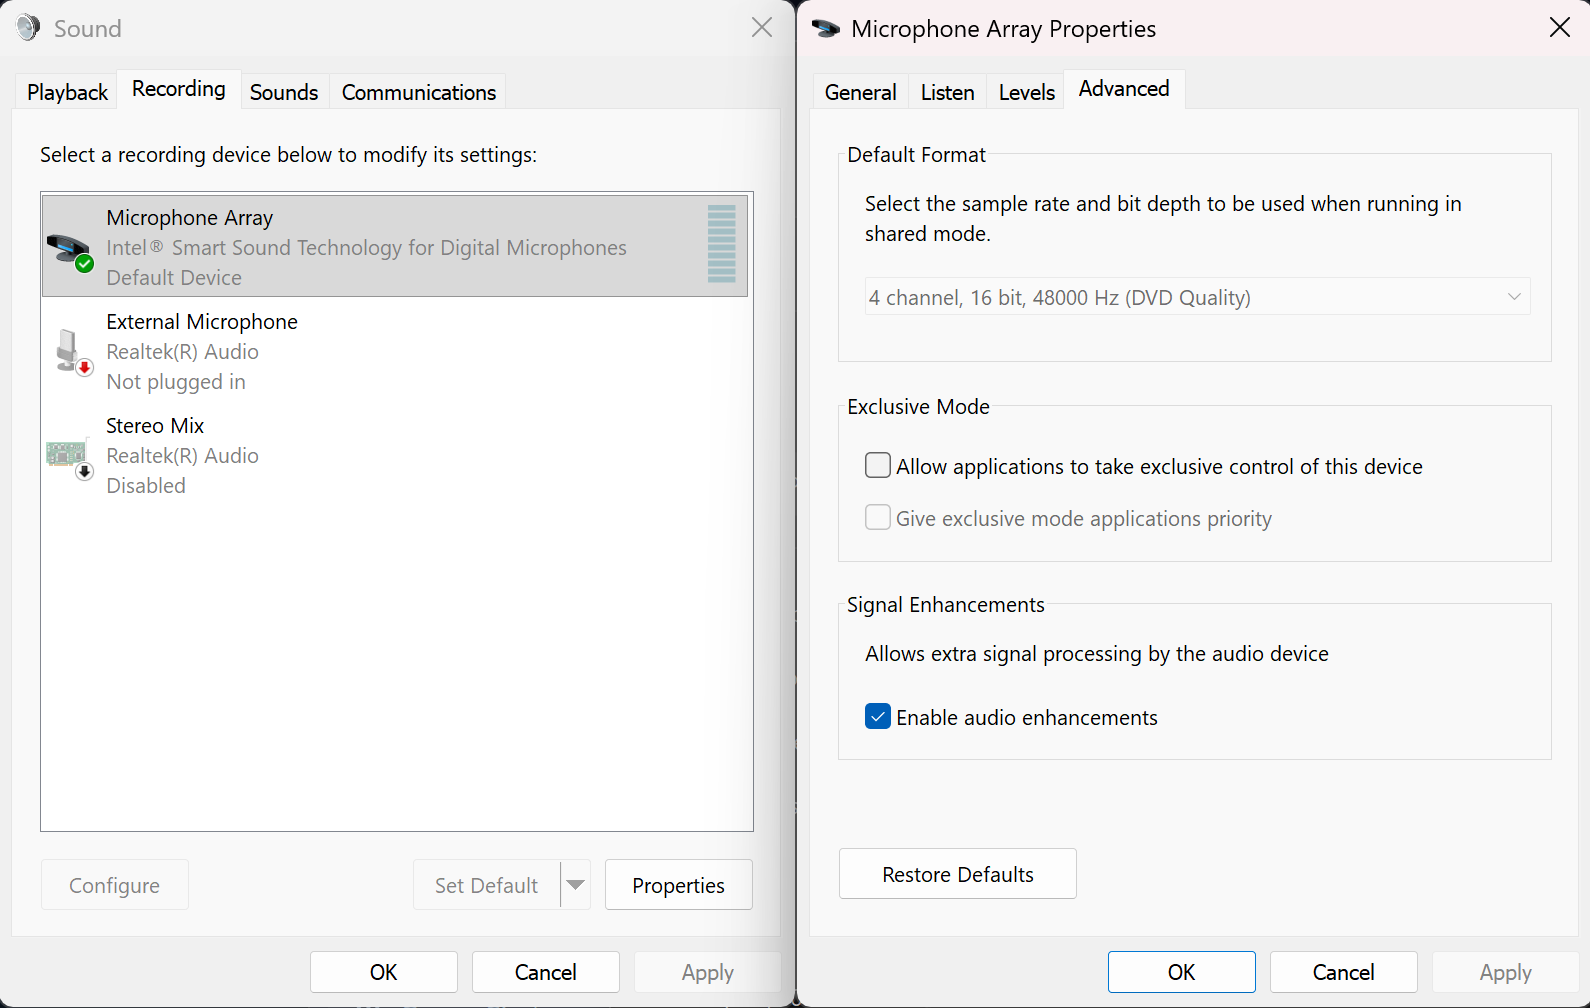1590x1008 pixels.
Task: Click the Sound dialog speaker icon
Action: [29, 28]
